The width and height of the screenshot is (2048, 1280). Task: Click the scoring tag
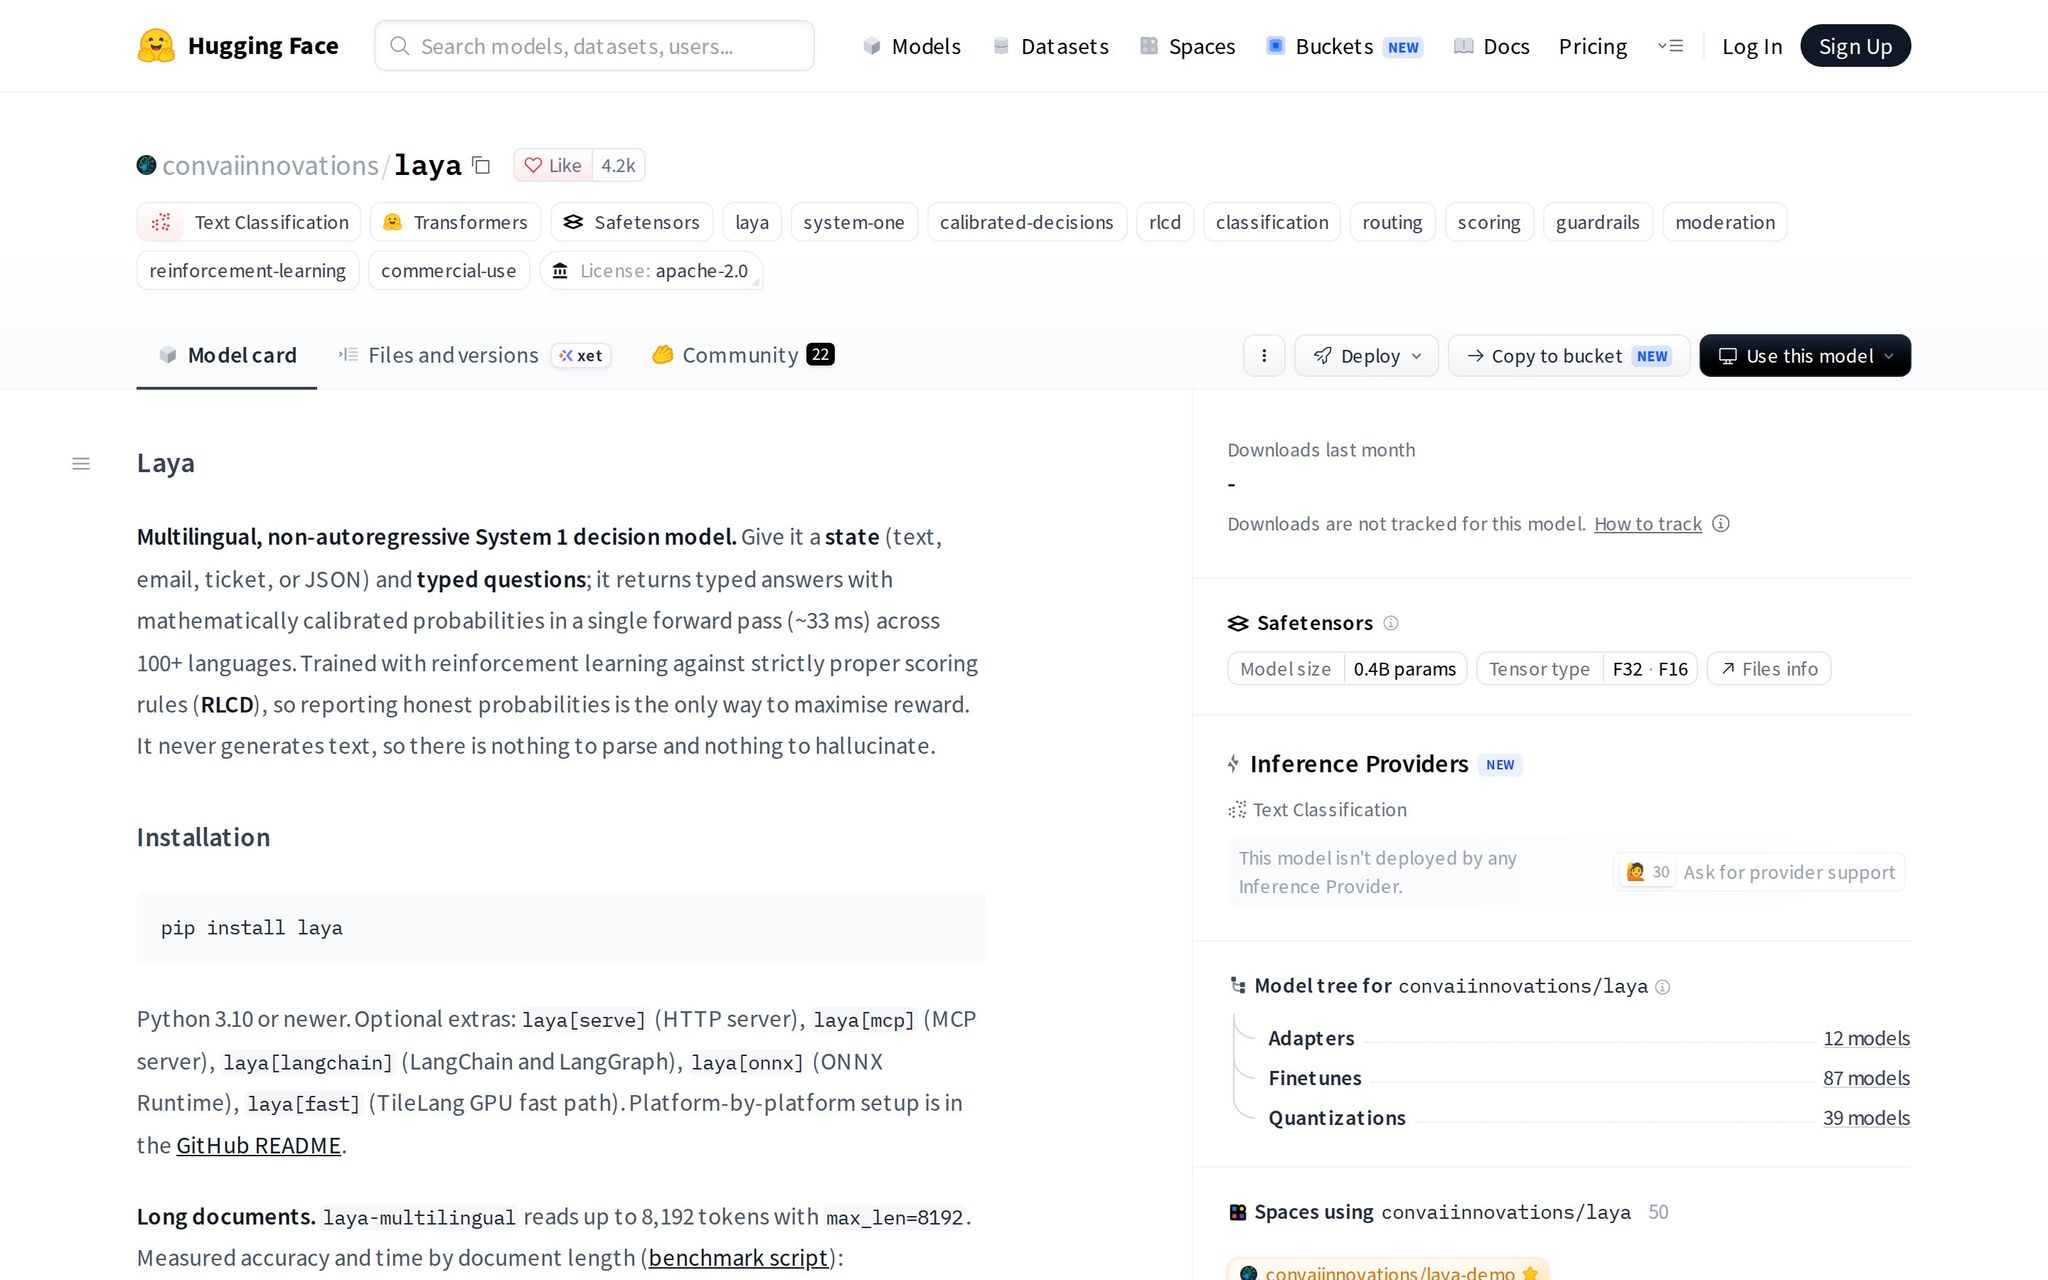point(1489,222)
